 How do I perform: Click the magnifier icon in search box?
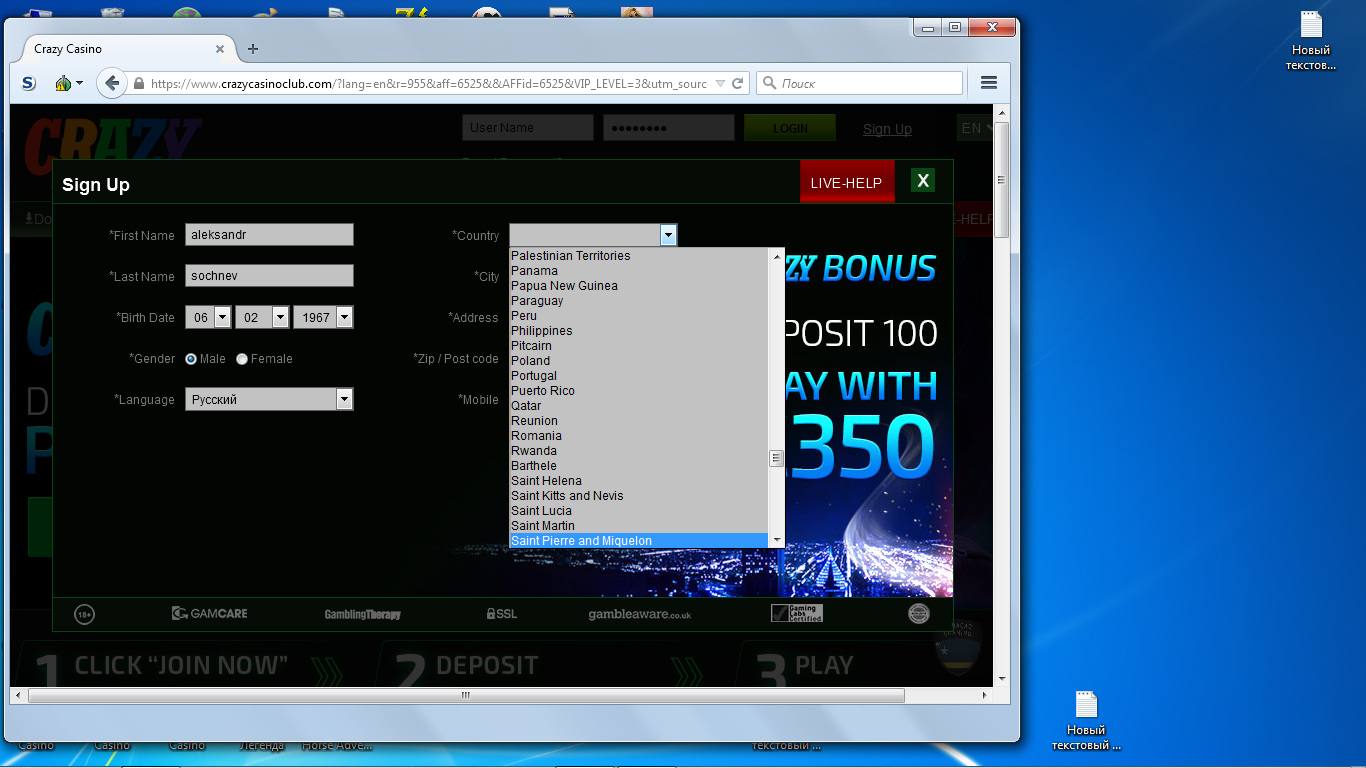point(770,83)
